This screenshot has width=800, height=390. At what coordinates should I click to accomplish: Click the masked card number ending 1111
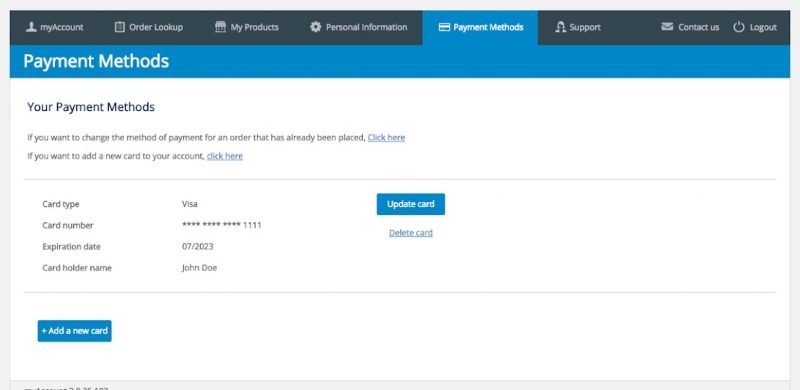221,225
